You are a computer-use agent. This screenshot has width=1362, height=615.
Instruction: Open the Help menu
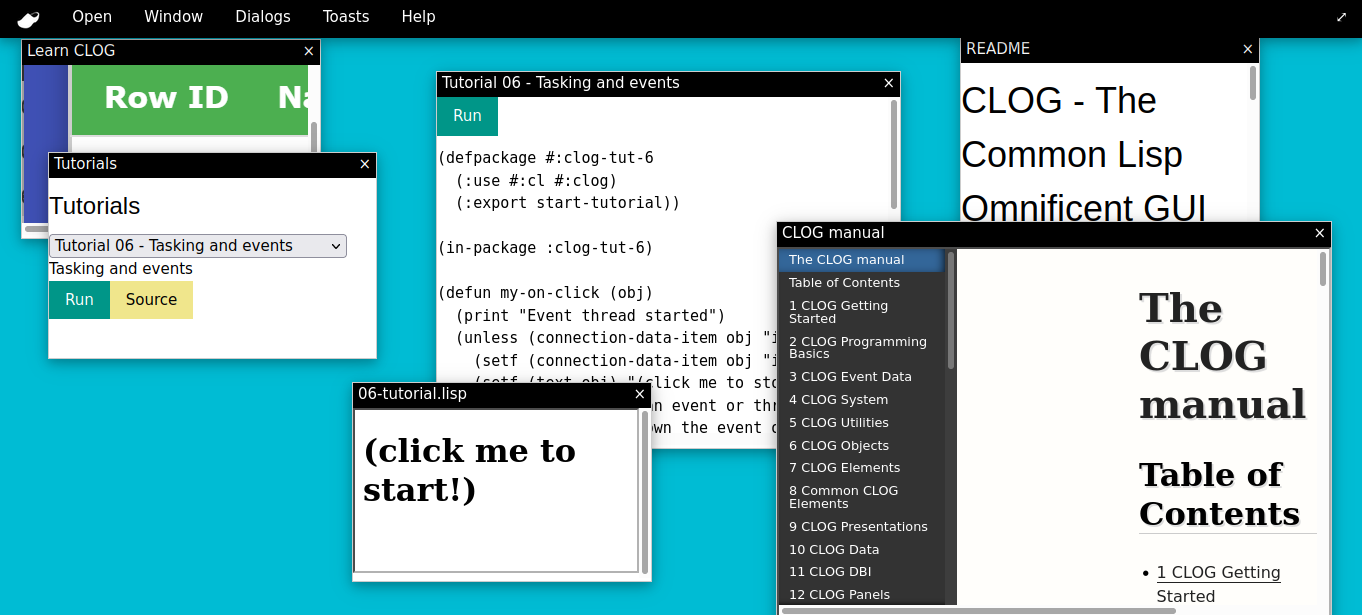point(418,17)
